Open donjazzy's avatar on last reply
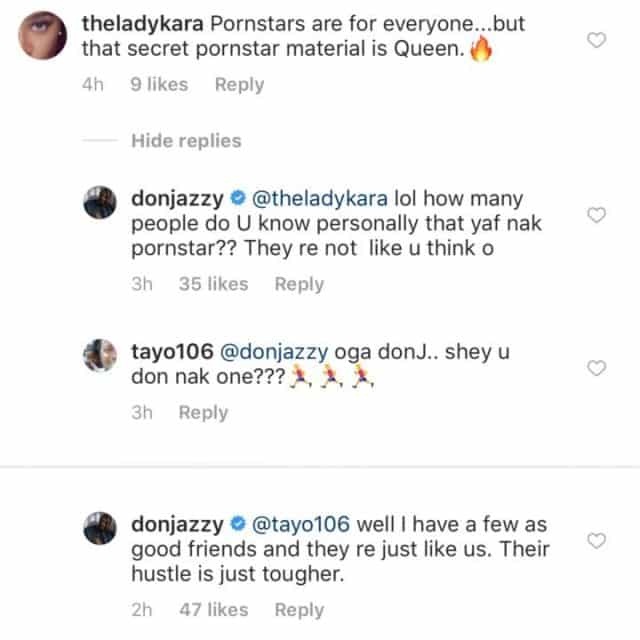 pyautogui.click(x=105, y=529)
